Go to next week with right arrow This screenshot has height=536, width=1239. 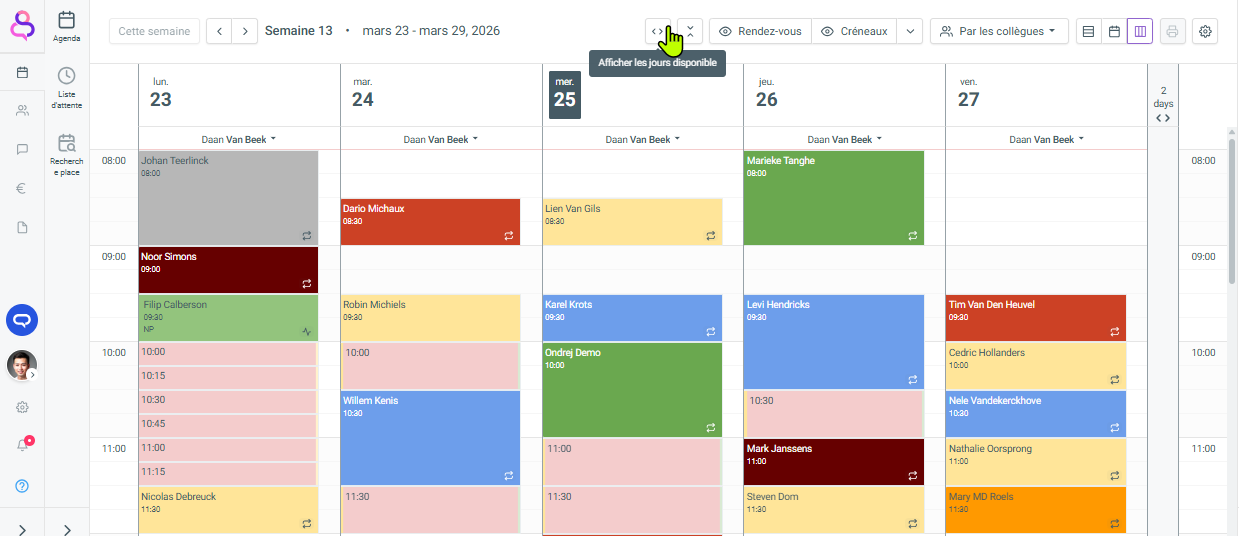coord(245,31)
